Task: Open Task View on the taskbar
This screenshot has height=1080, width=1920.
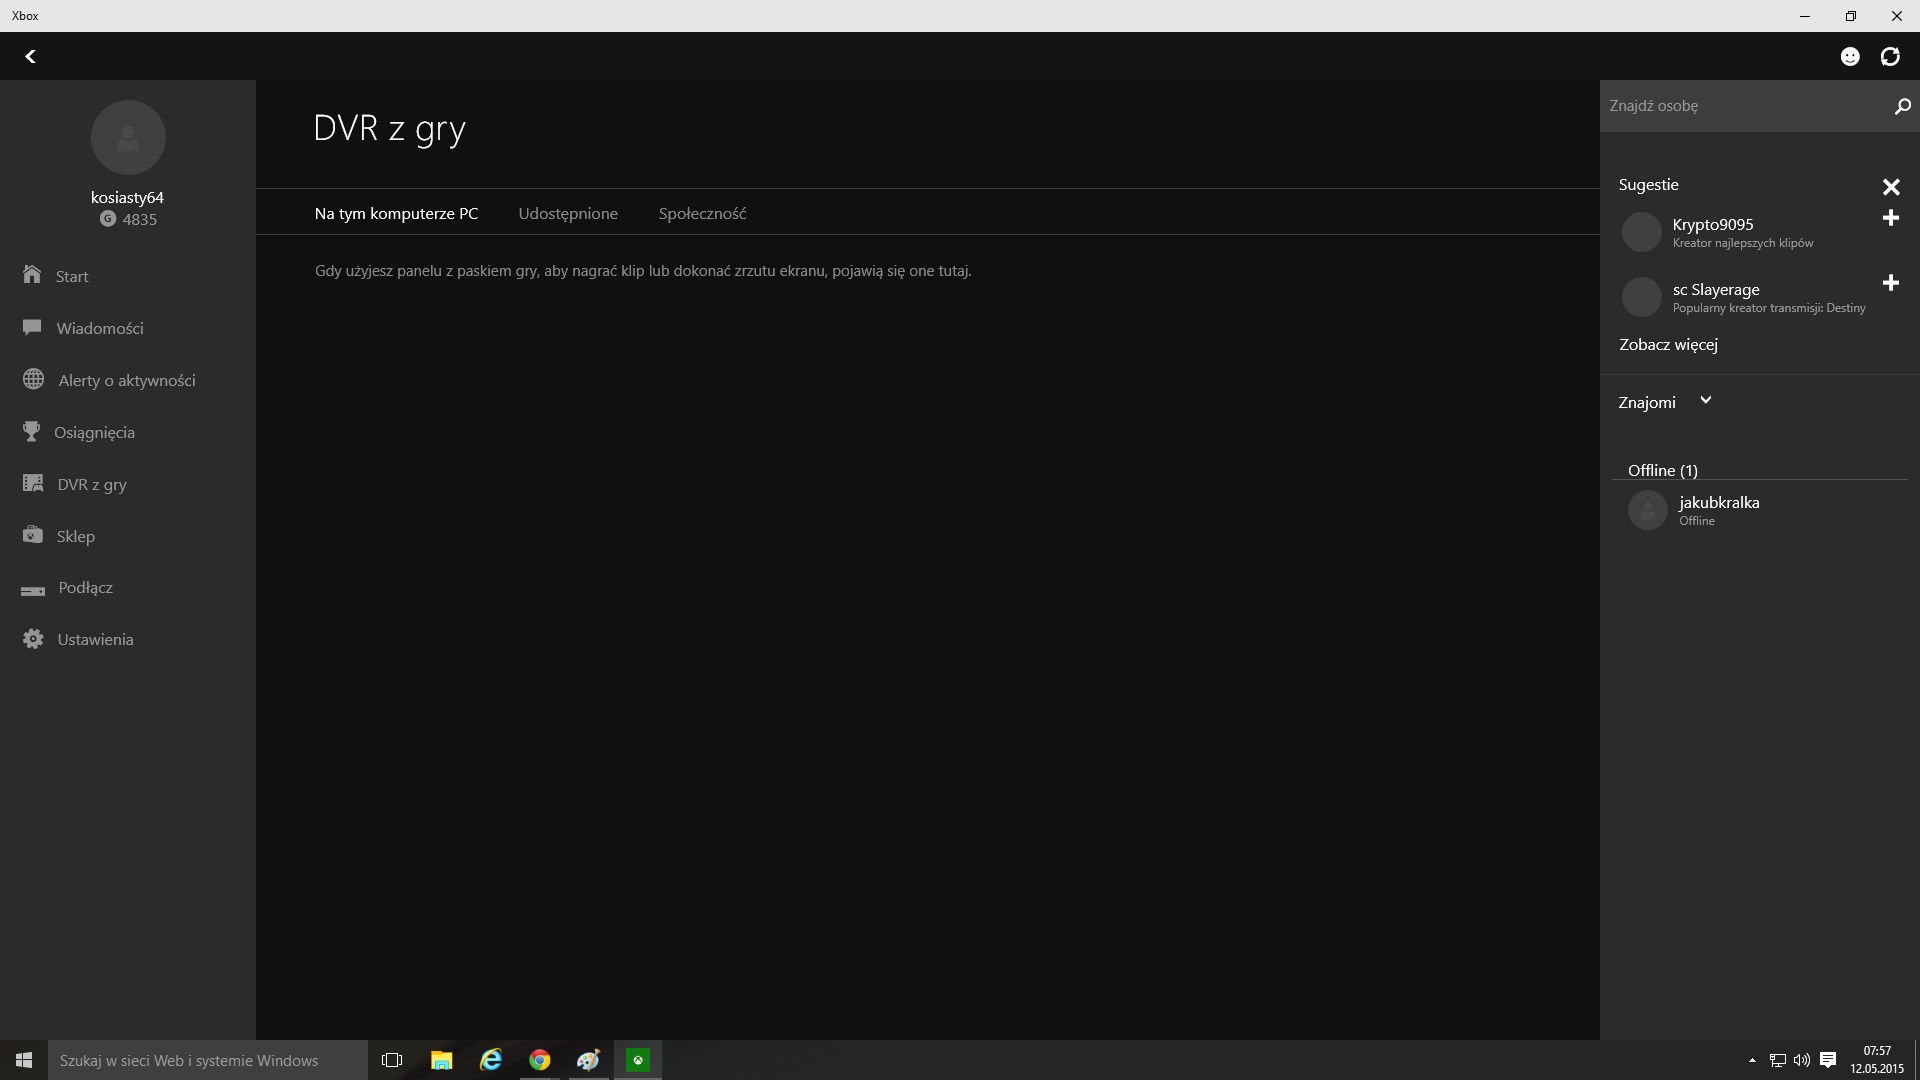Action: 392,1060
